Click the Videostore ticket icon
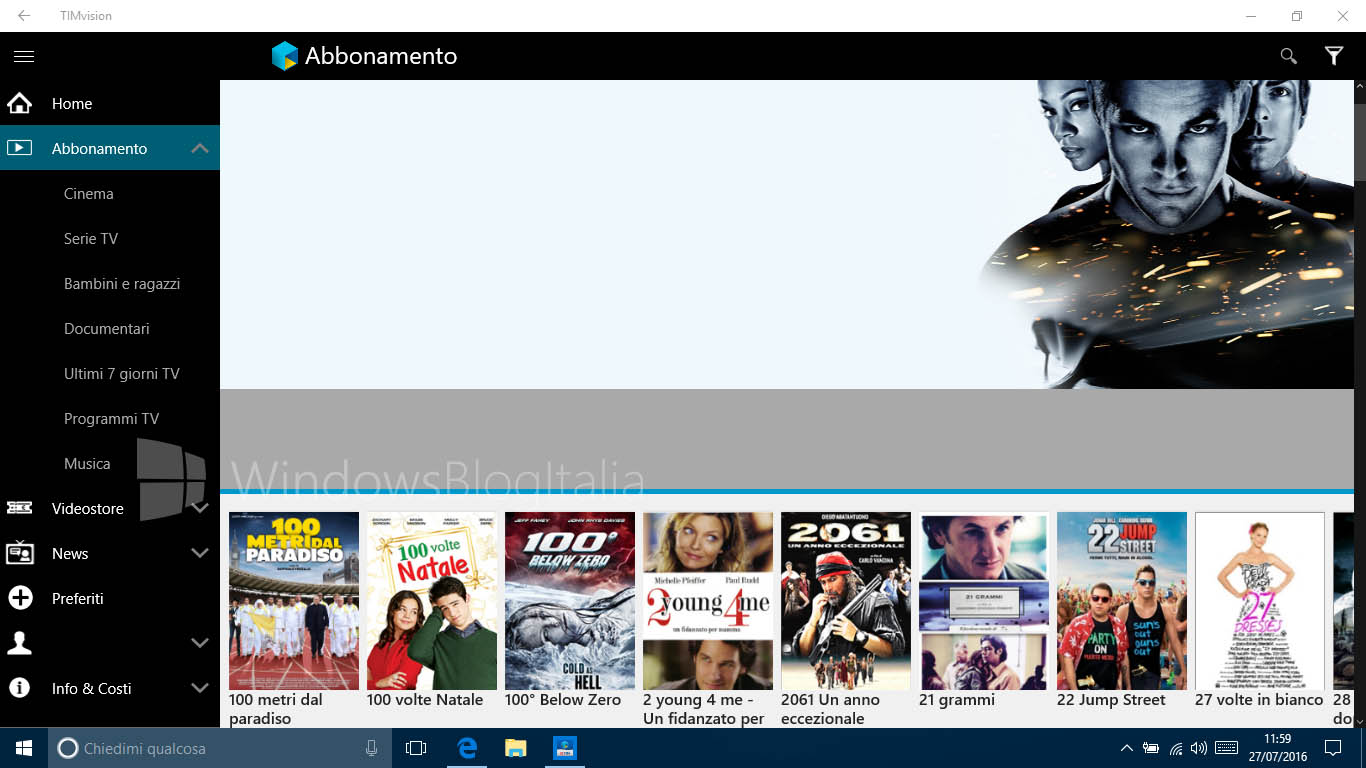This screenshot has height=768, width=1366. click(x=20, y=508)
